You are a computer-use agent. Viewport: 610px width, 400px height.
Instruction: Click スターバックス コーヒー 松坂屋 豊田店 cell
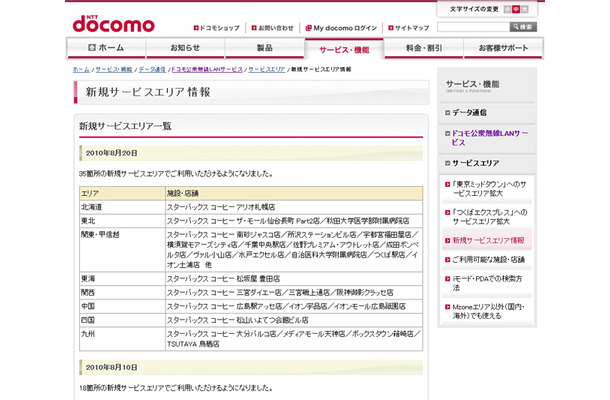coord(294,279)
